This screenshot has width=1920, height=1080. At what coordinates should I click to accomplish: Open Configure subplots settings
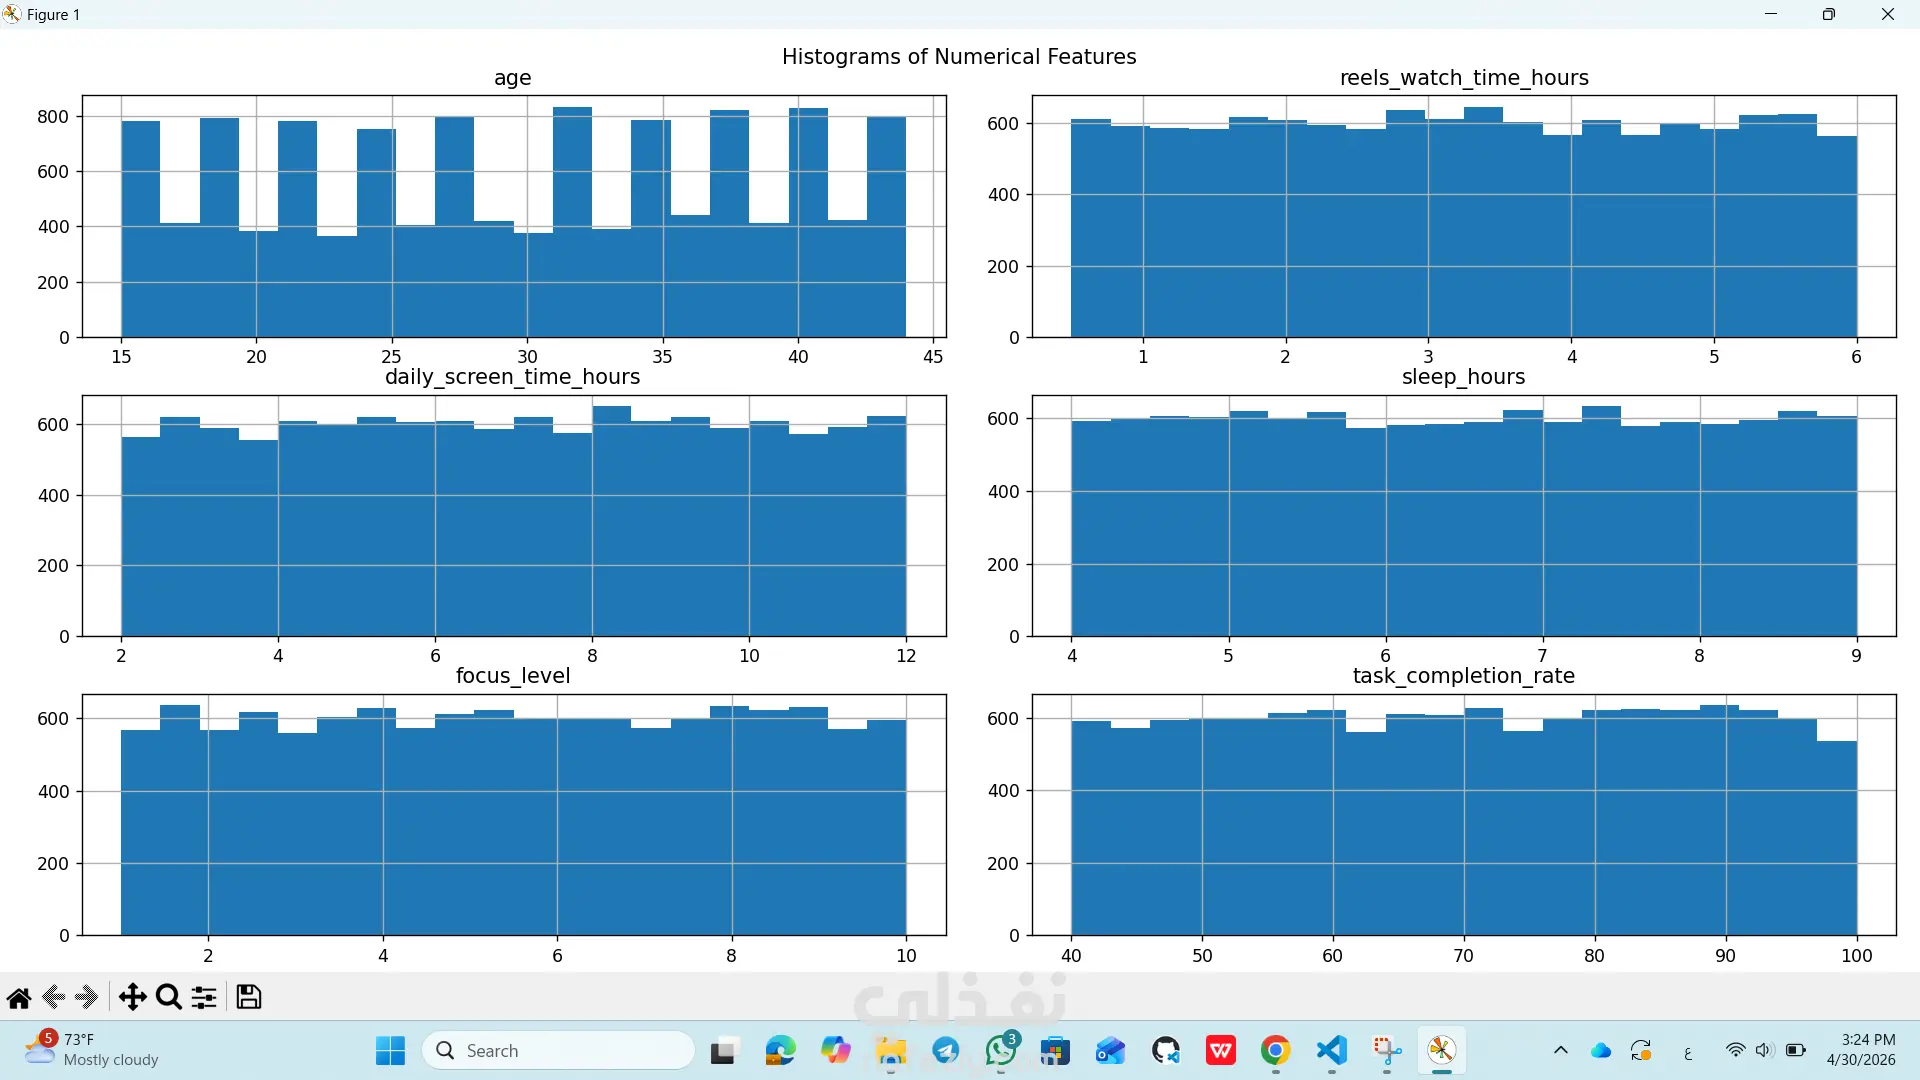pos(204,997)
